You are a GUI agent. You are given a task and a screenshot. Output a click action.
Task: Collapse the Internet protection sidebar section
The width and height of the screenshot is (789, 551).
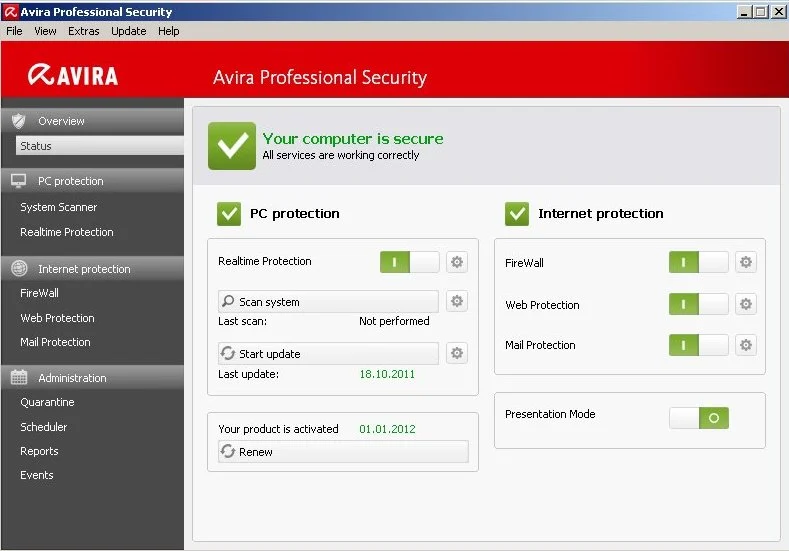coord(93,269)
